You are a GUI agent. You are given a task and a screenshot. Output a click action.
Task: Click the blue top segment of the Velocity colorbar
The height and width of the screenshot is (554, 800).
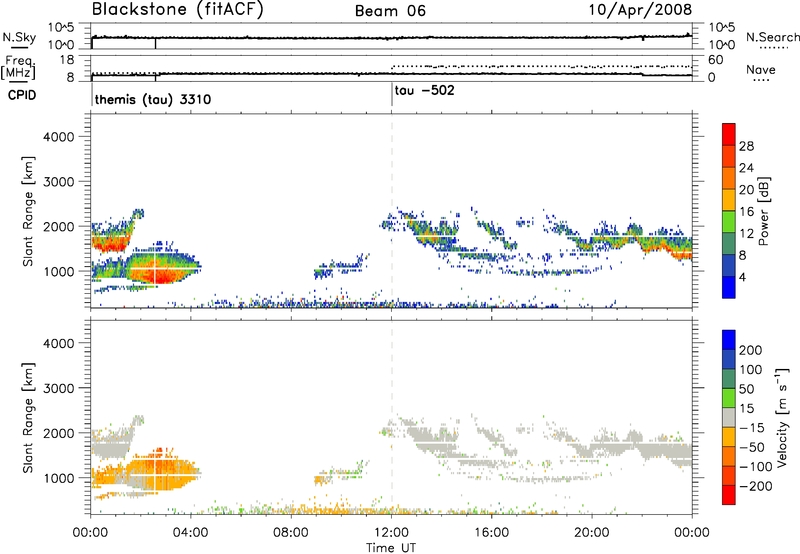(x=729, y=340)
